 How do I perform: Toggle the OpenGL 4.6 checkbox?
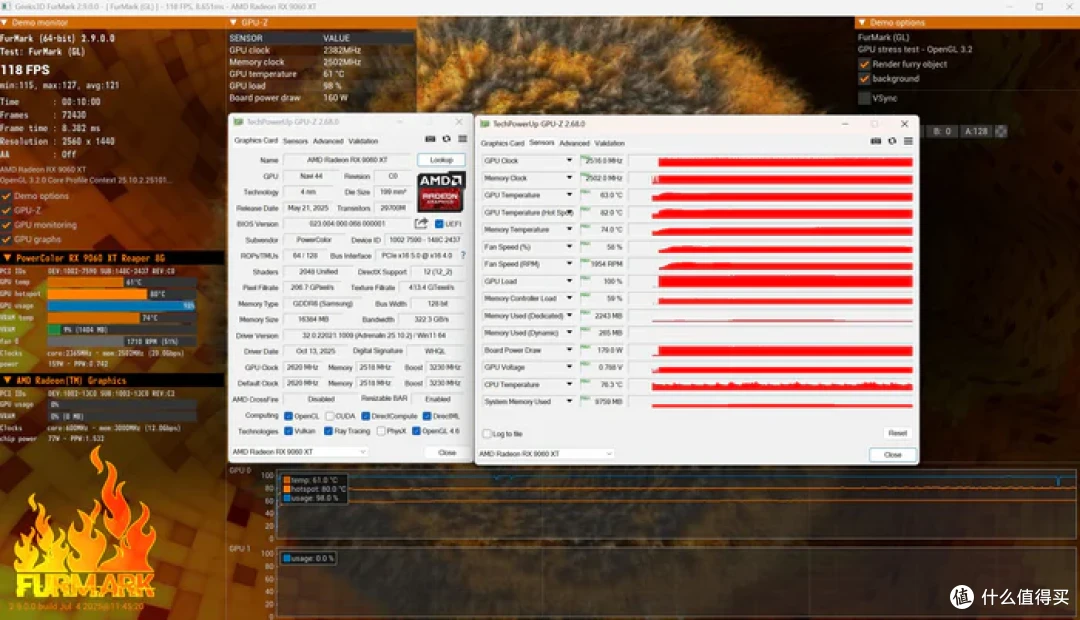(416, 431)
